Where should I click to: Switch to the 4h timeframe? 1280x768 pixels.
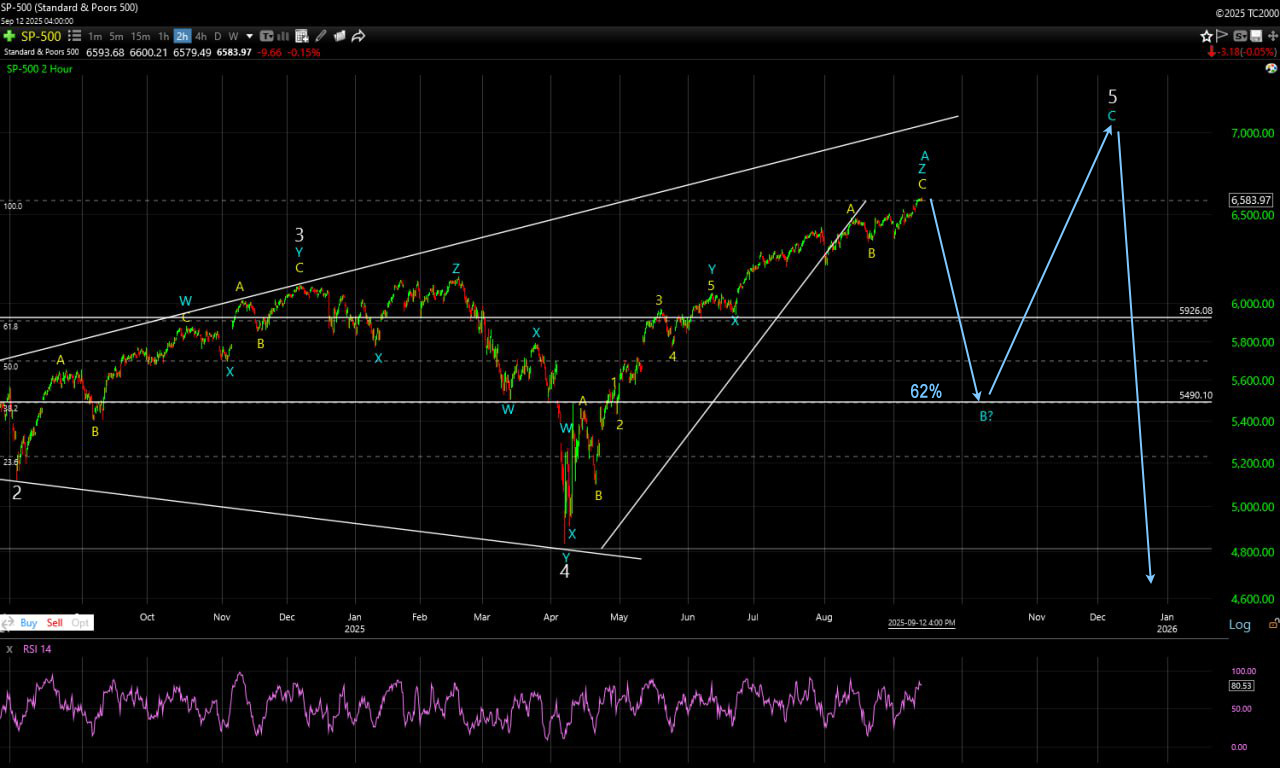(201, 36)
